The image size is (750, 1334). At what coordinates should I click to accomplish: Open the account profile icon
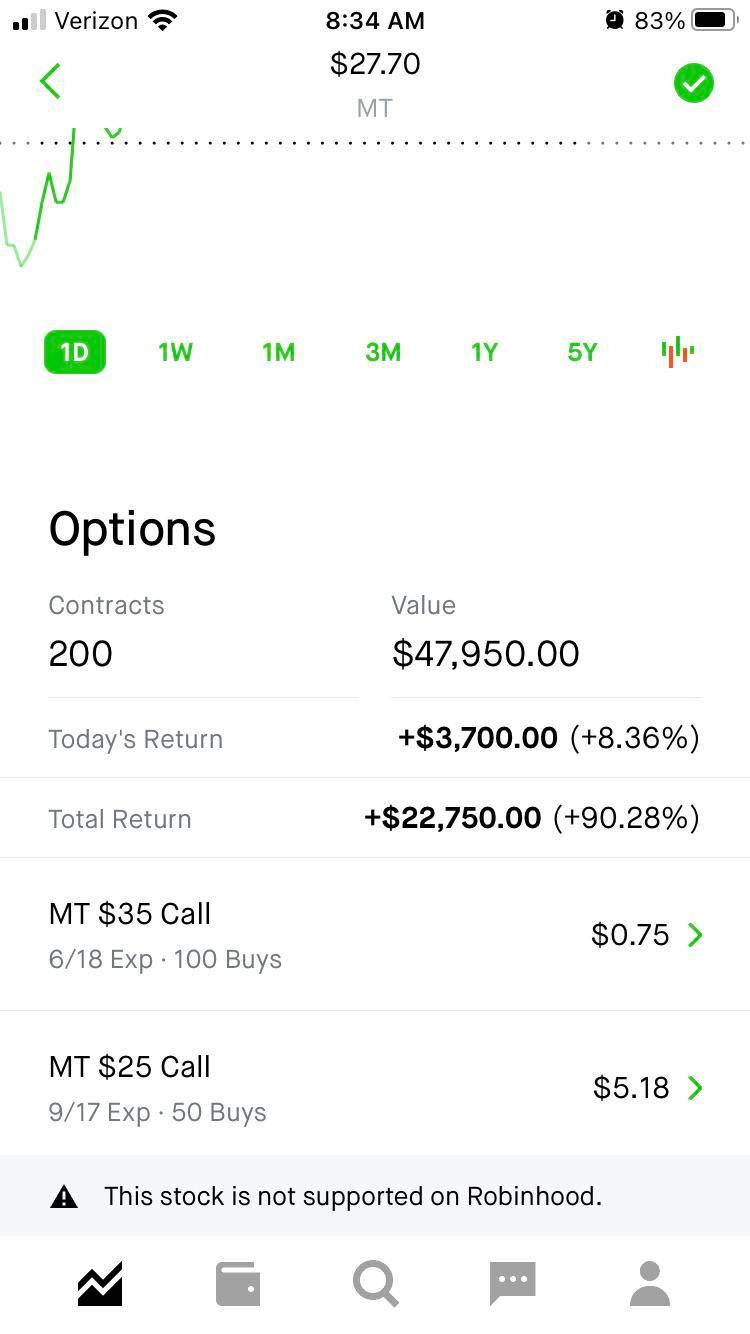point(650,1284)
